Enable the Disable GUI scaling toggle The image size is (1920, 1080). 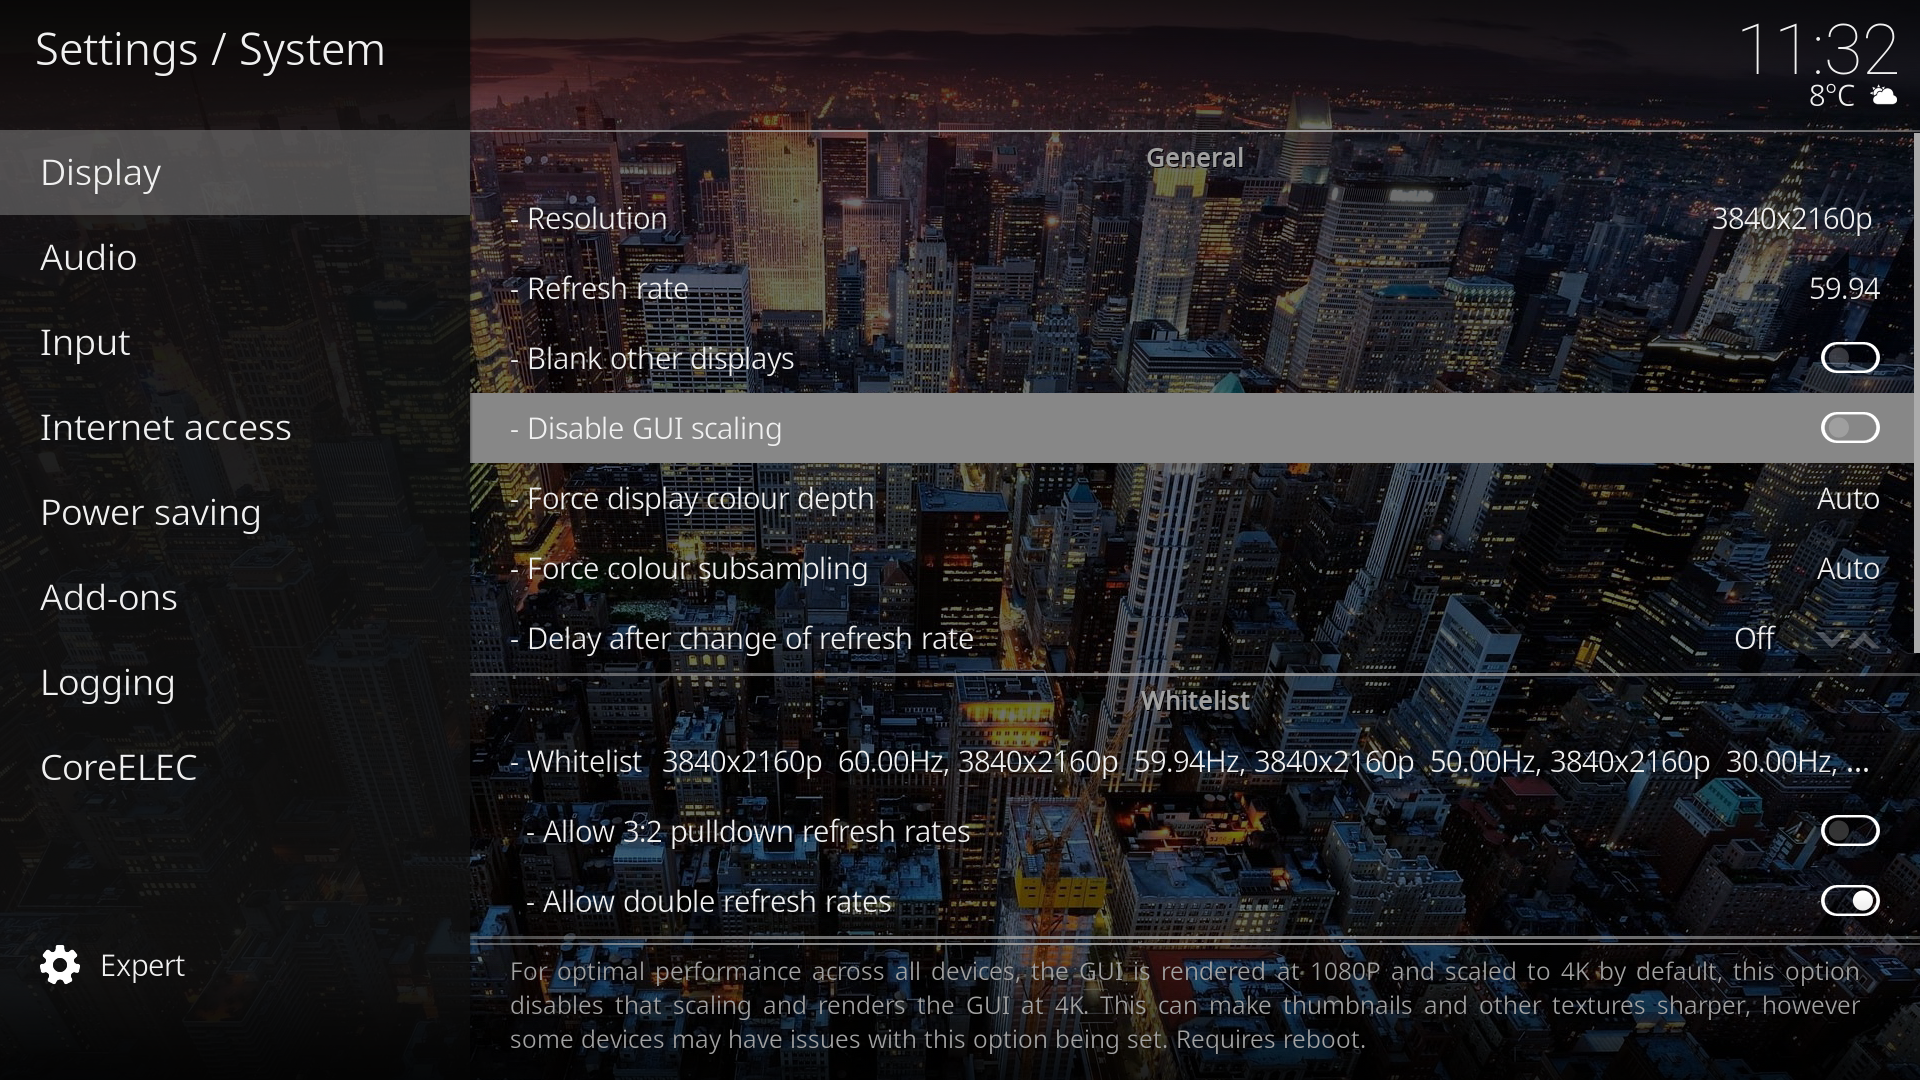[x=1850, y=428]
